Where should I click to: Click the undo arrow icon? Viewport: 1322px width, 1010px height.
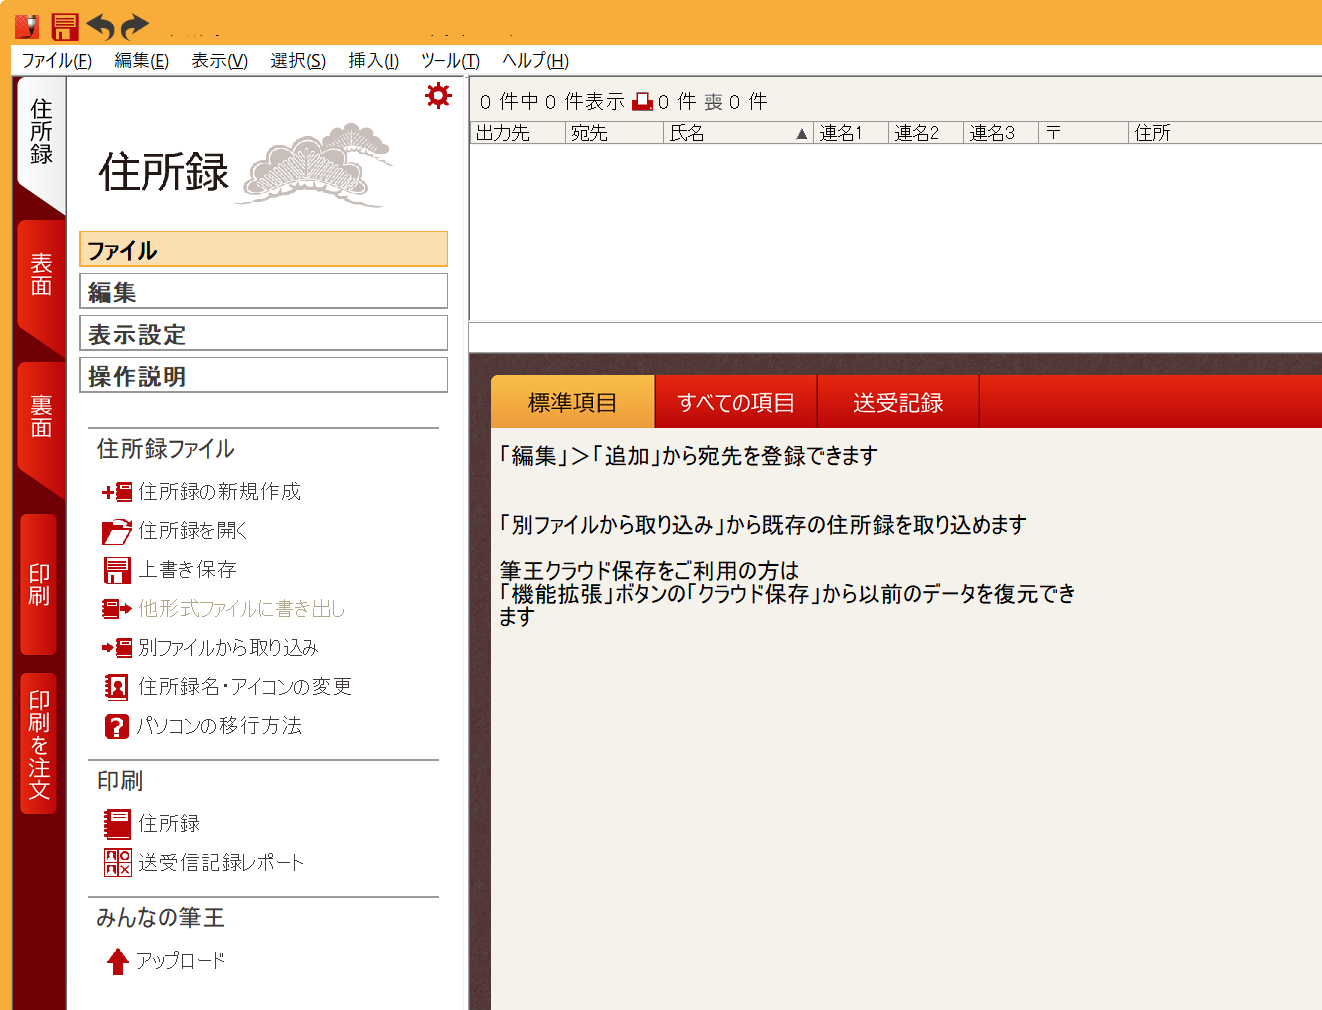(100, 26)
